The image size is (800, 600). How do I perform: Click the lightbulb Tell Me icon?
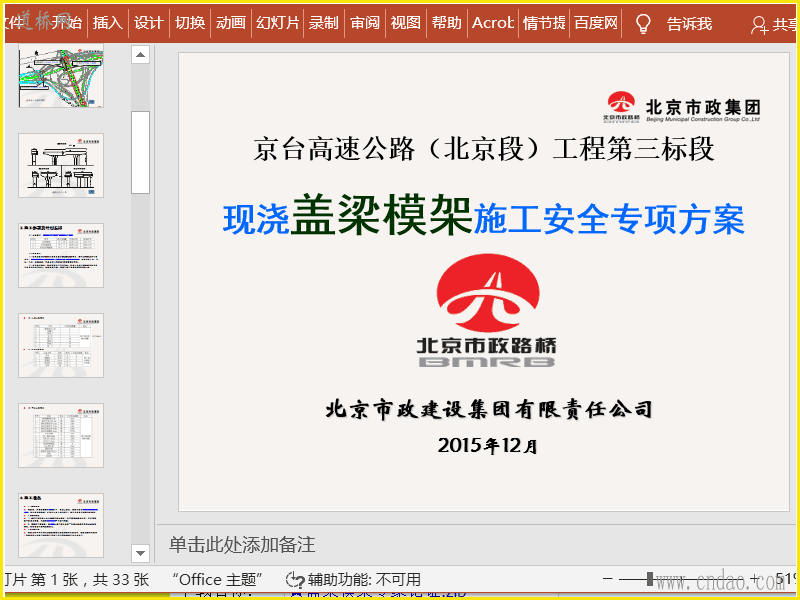[643, 23]
